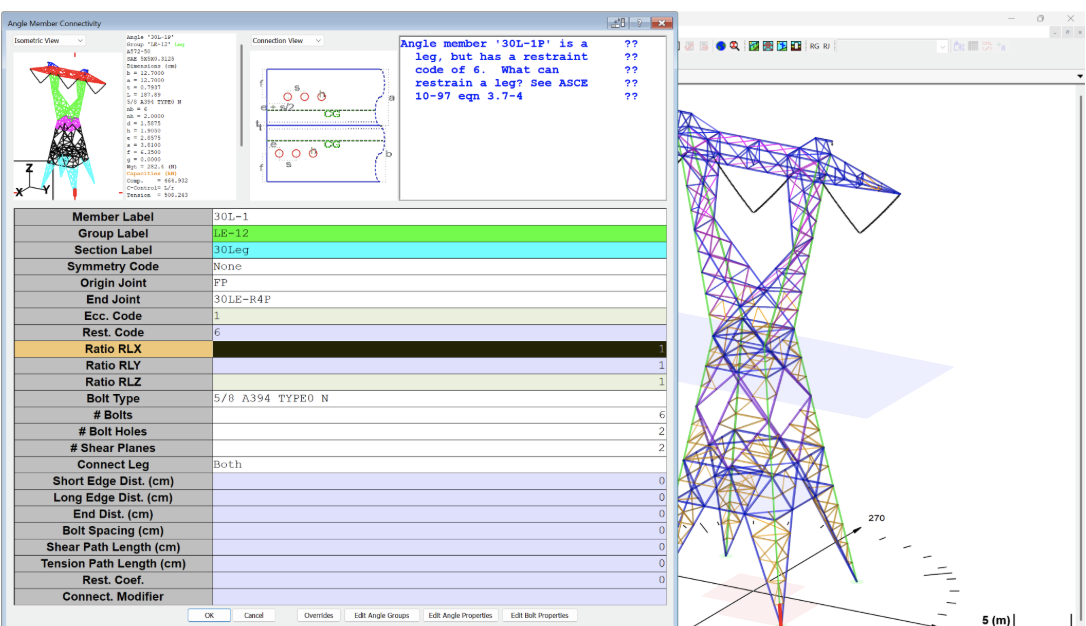This screenshot has width=1086, height=626.
Task: Click the End Joint value 30LE-R4P
Action: 439,299
